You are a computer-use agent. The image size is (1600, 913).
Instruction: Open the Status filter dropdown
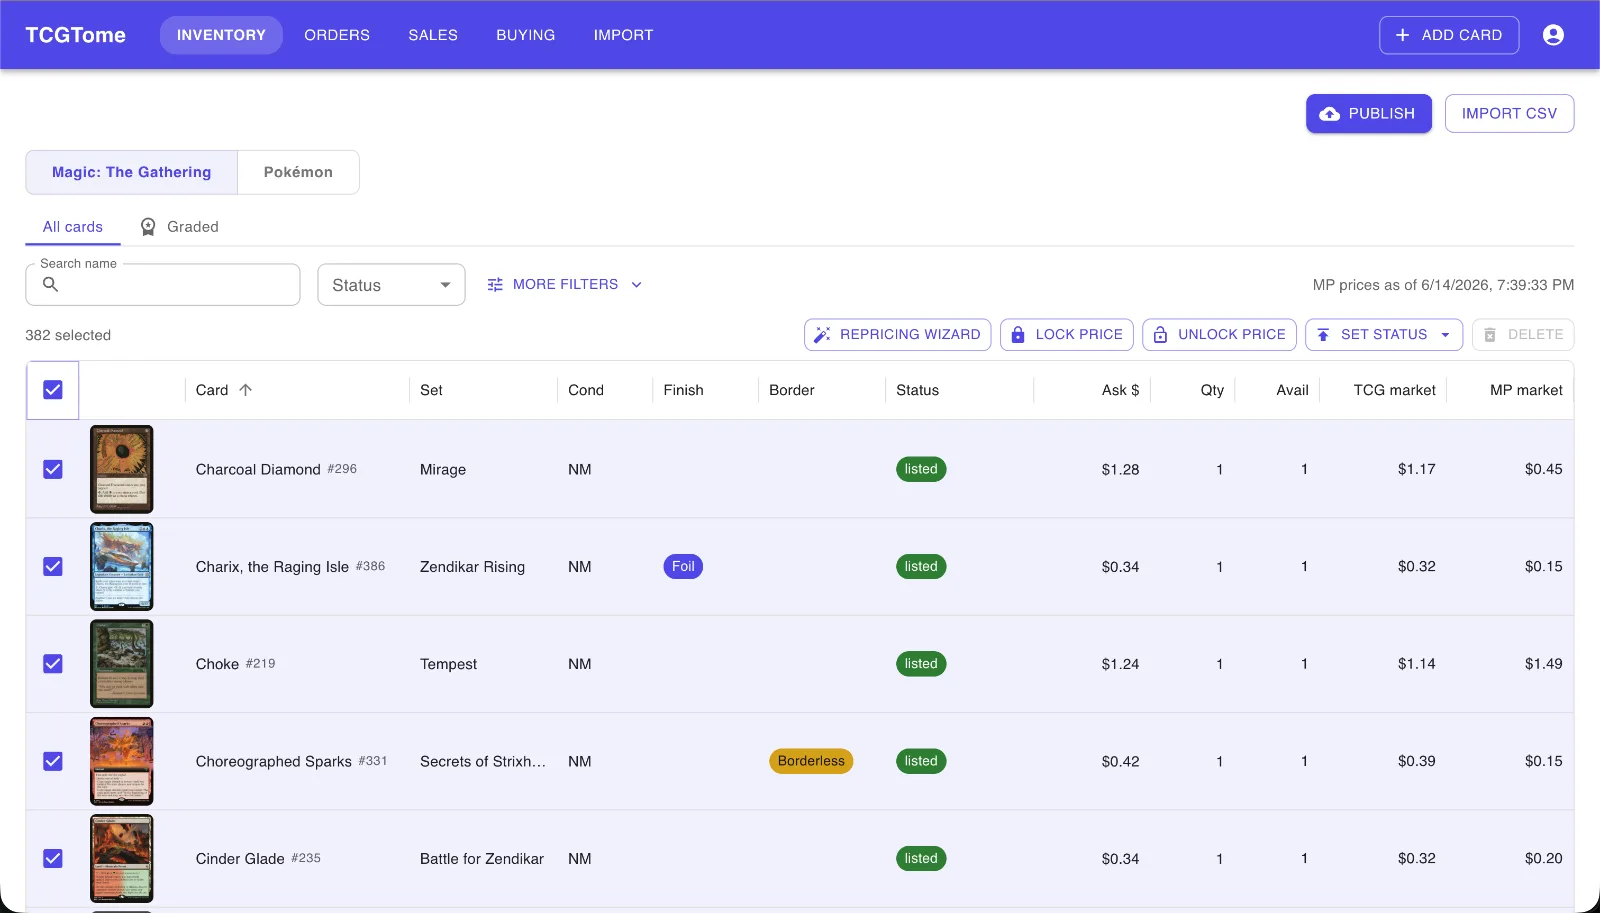coord(391,285)
